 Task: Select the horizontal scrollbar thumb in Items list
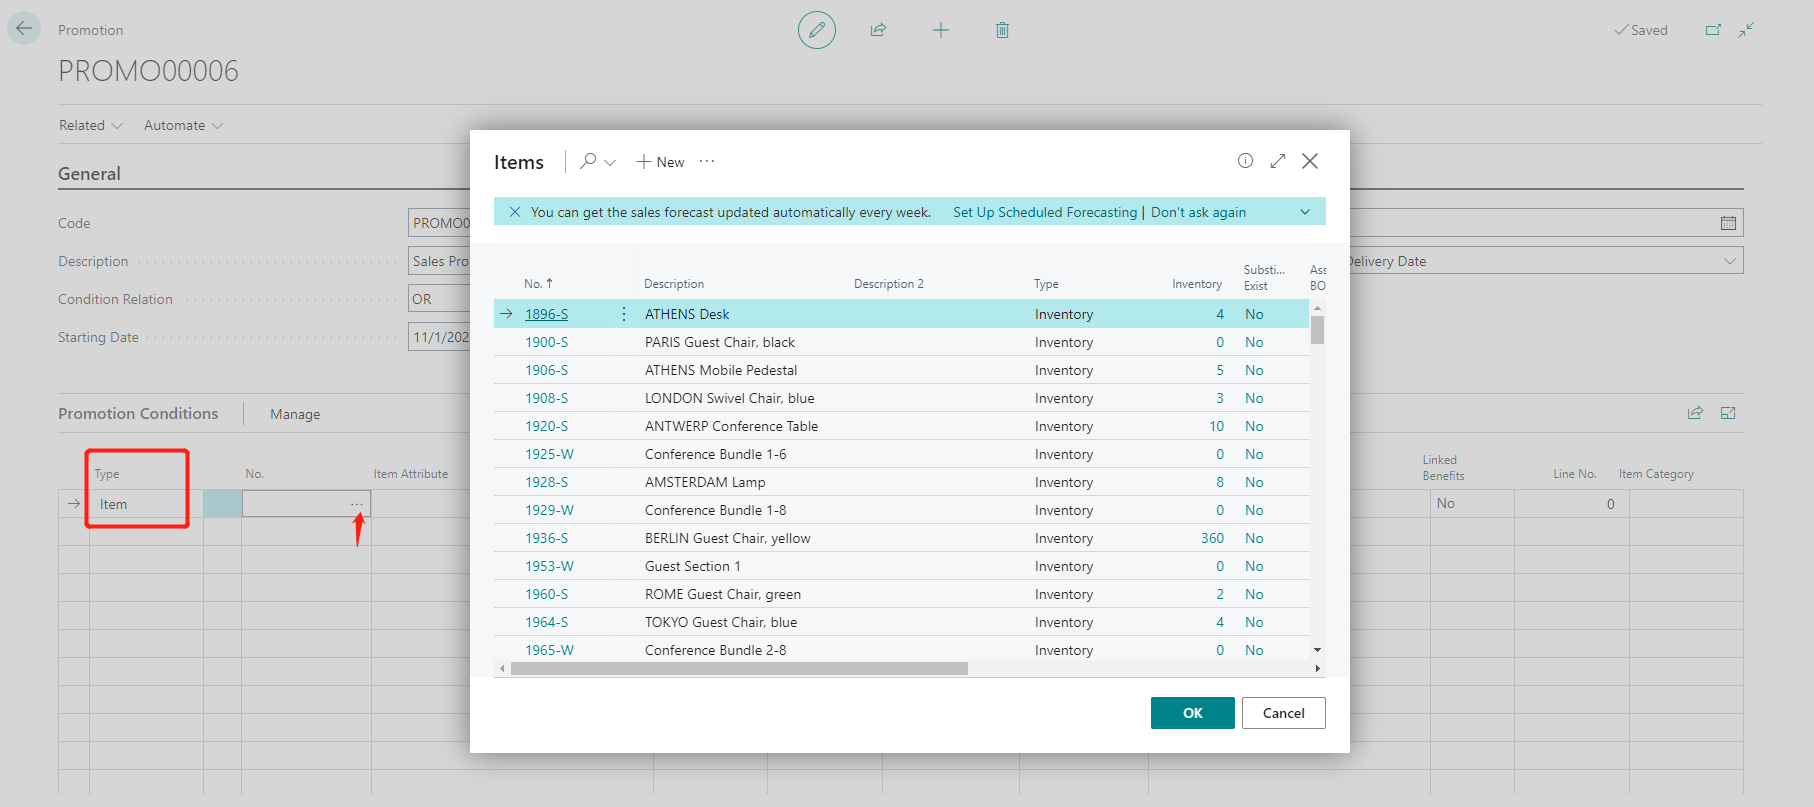tap(739, 668)
